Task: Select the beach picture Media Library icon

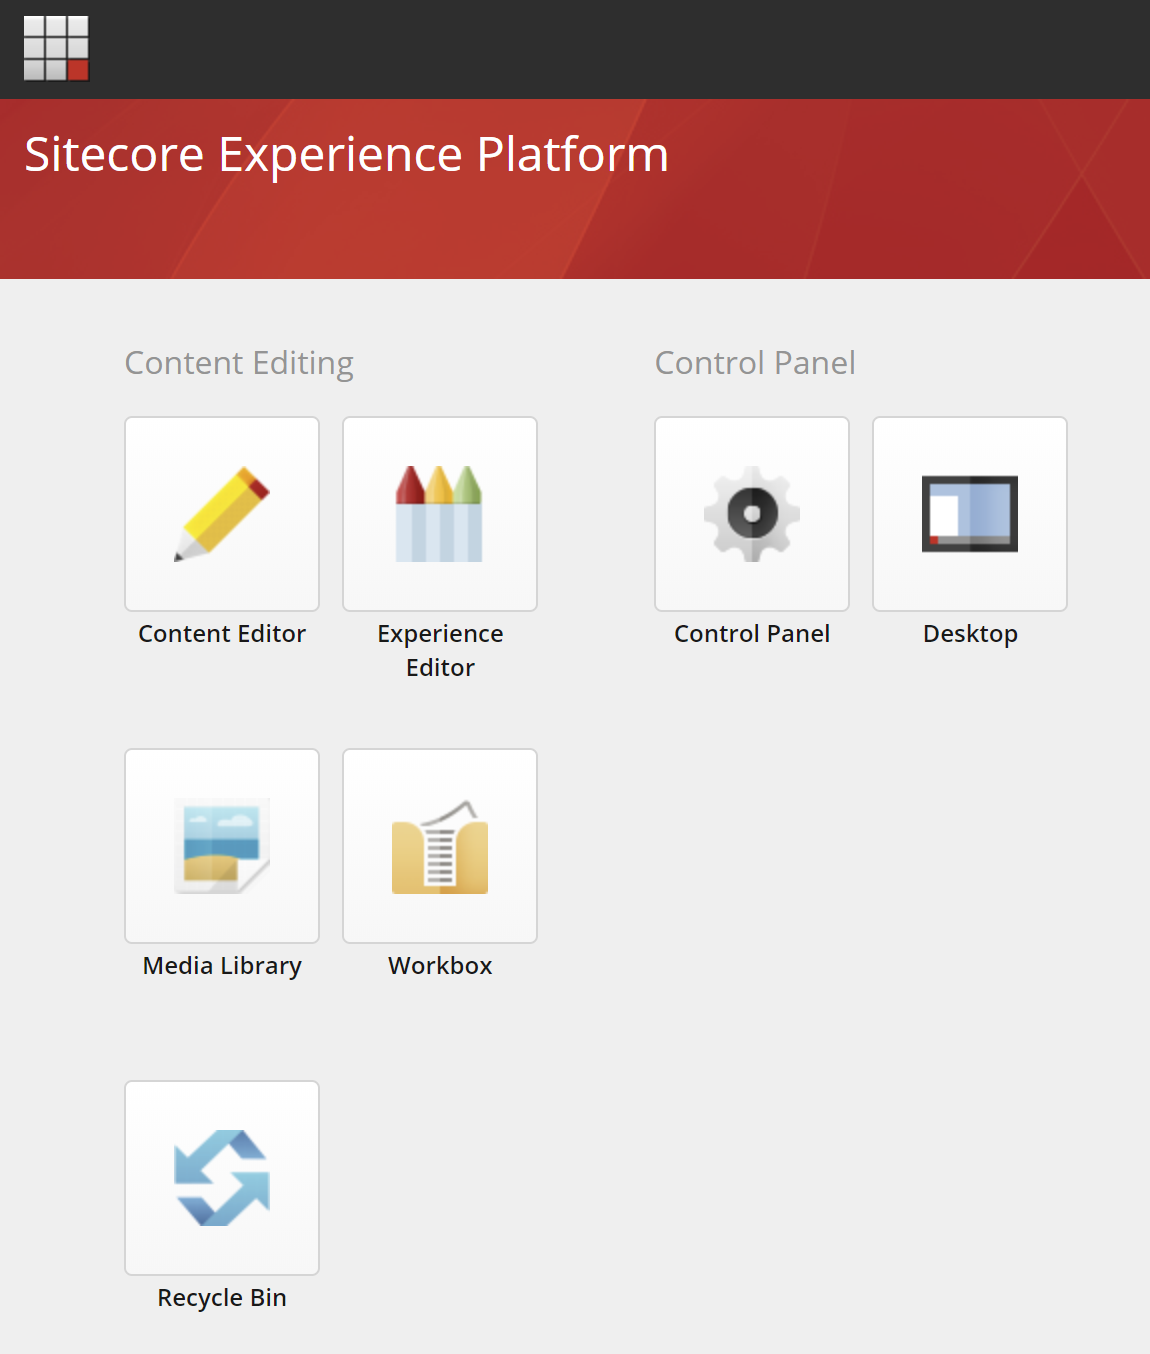Action: (222, 845)
